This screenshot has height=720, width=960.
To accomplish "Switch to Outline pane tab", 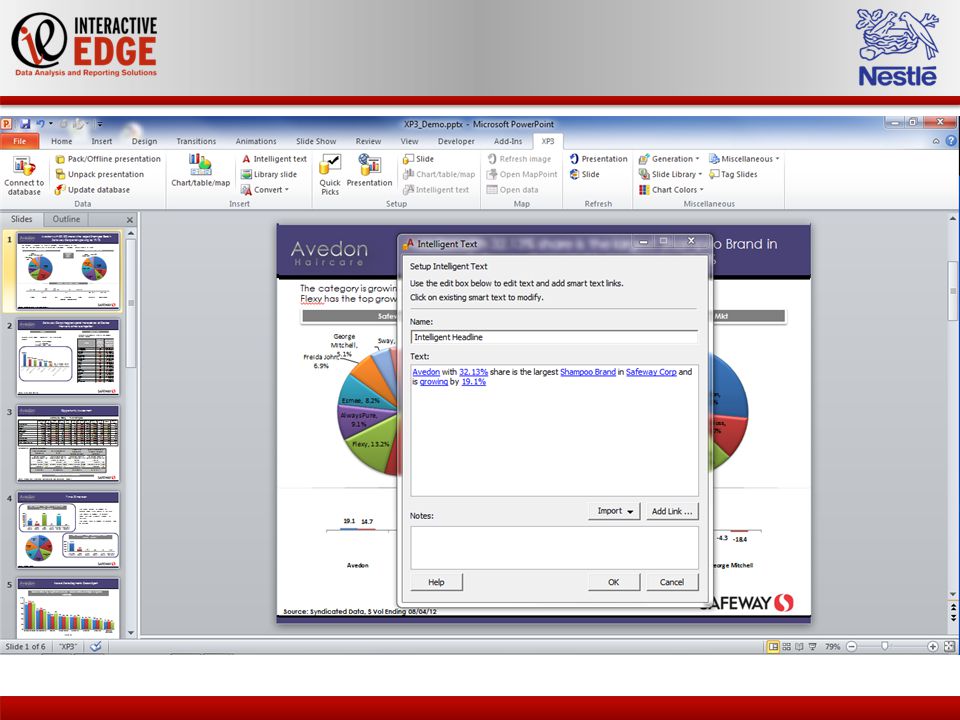I will click(x=66, y=219).
